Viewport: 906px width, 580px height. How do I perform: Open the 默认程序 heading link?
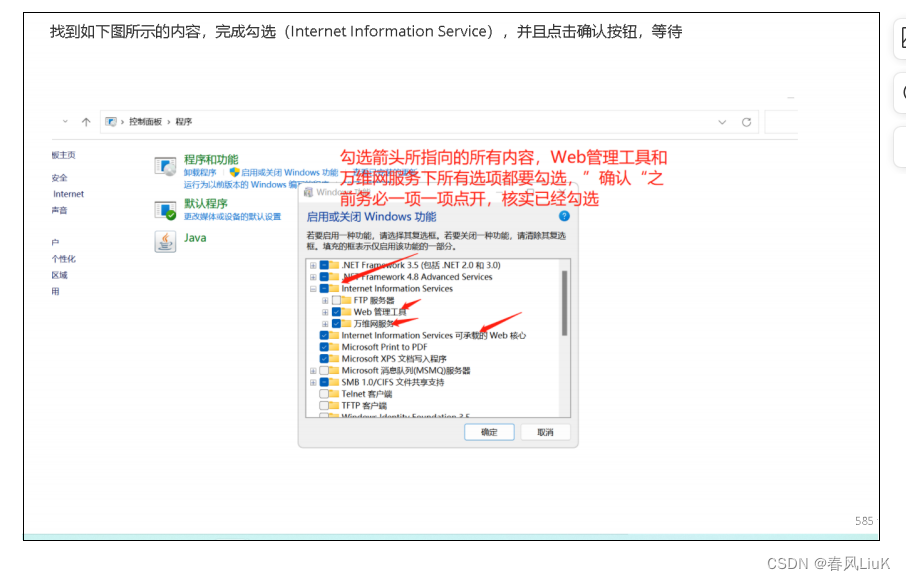(x=206, y=203)
